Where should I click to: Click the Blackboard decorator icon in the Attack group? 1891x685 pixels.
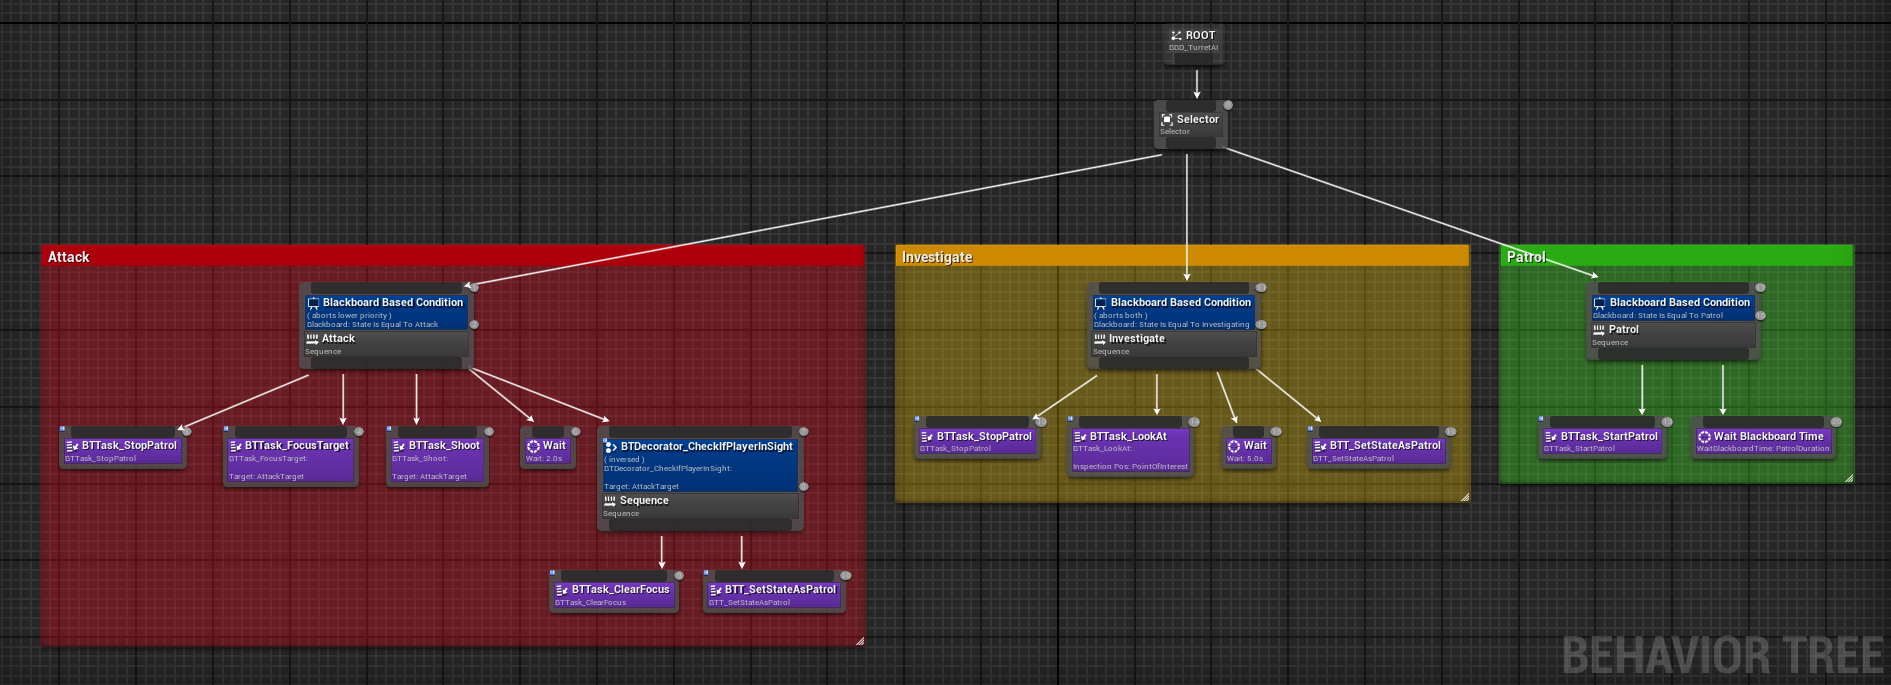(313, 303)
